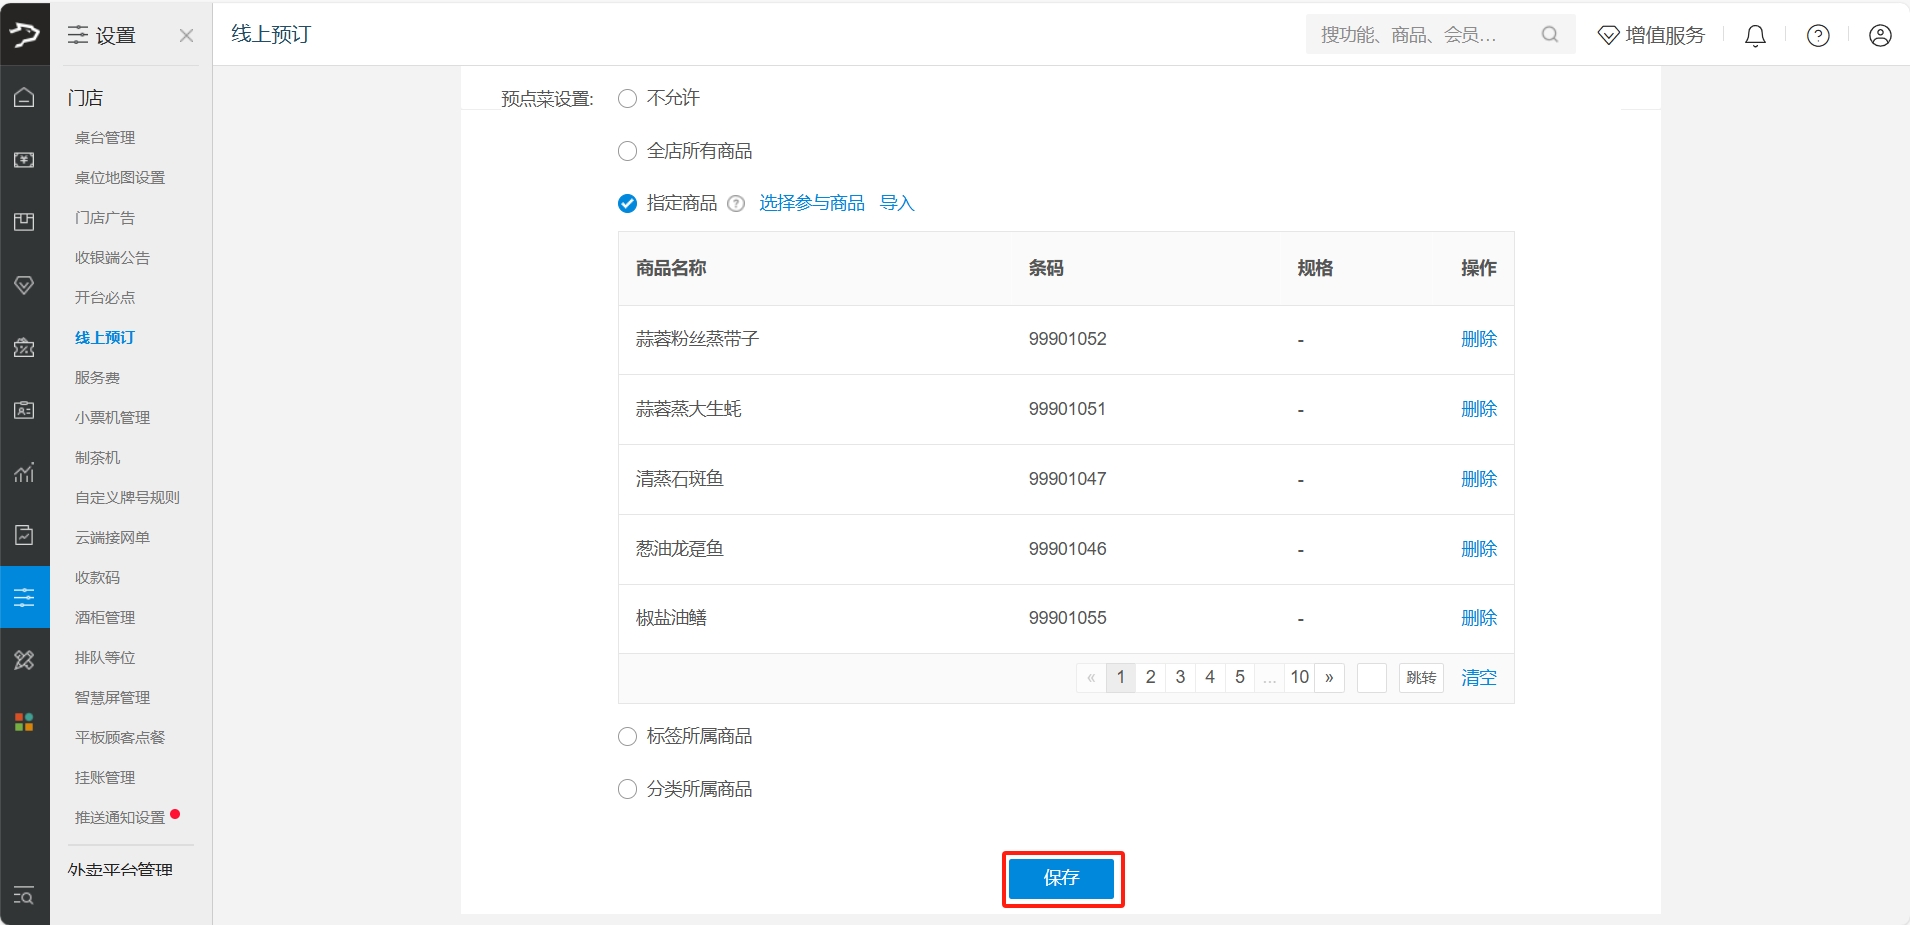Close the 设置 side panel
This screenshot has width=1910, height=925.
(186, 36)
